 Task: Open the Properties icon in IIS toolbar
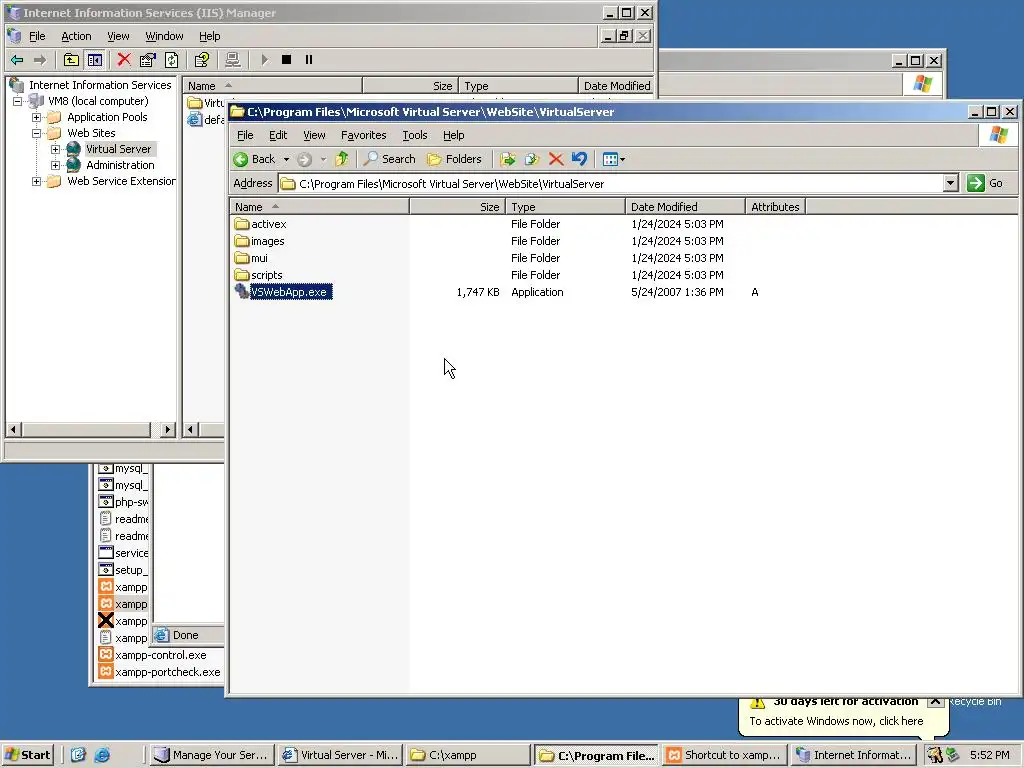pyautogui.click(x=148, y=60)
